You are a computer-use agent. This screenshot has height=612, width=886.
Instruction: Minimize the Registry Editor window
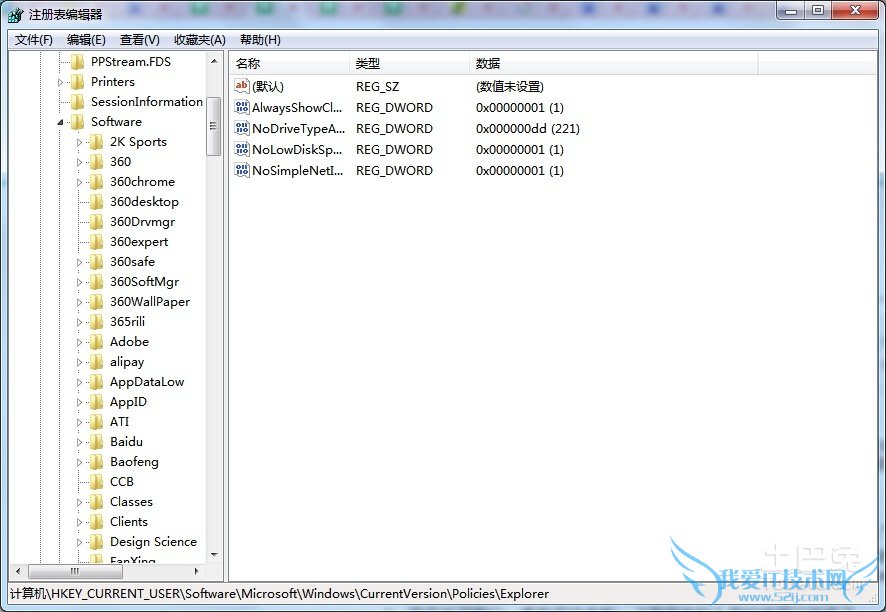point(791,11)
